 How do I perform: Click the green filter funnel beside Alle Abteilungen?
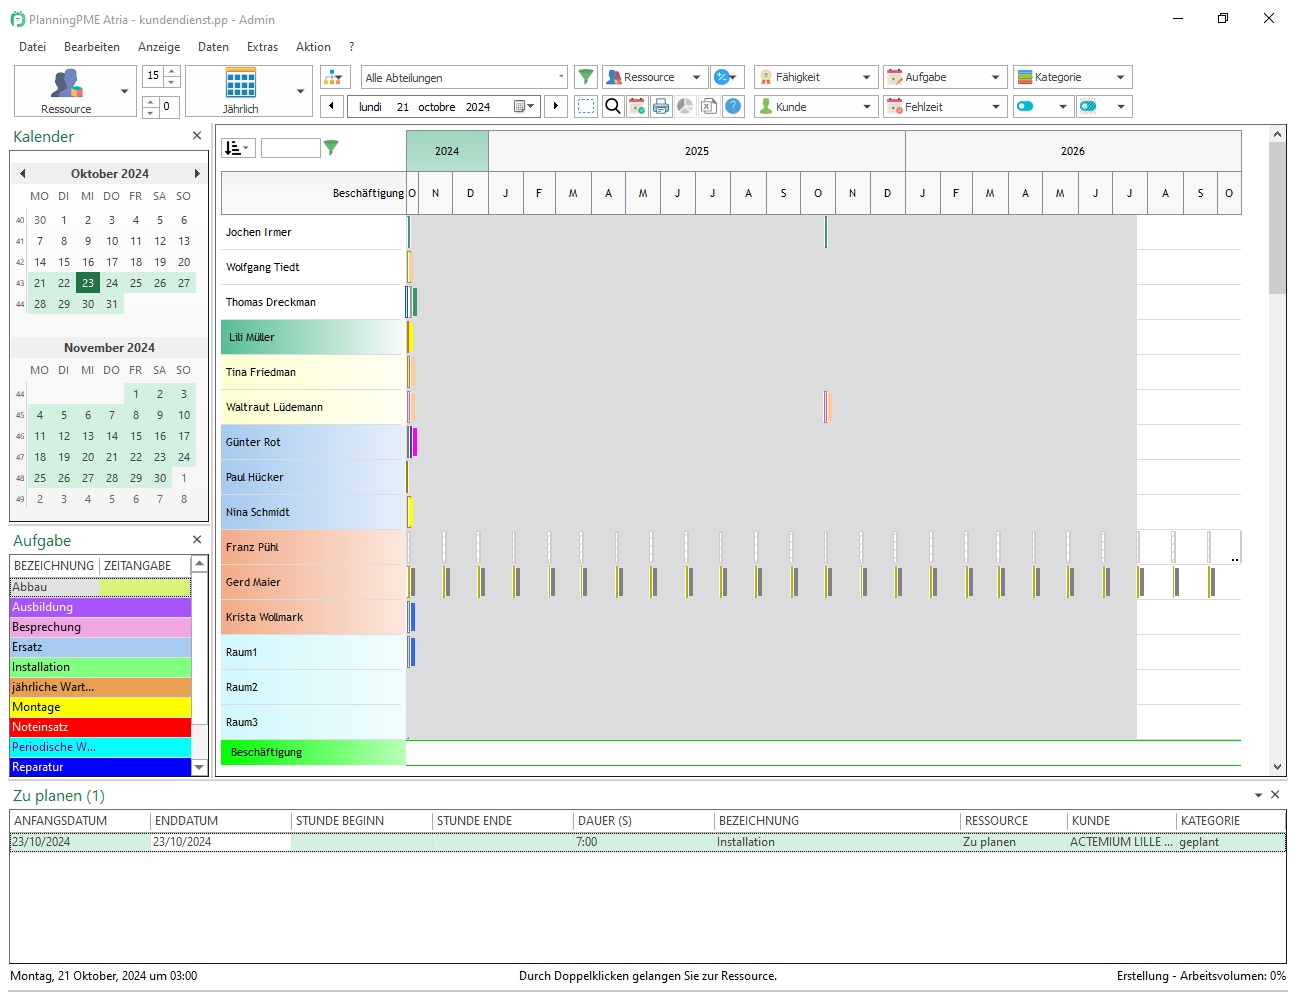[586, 77]
